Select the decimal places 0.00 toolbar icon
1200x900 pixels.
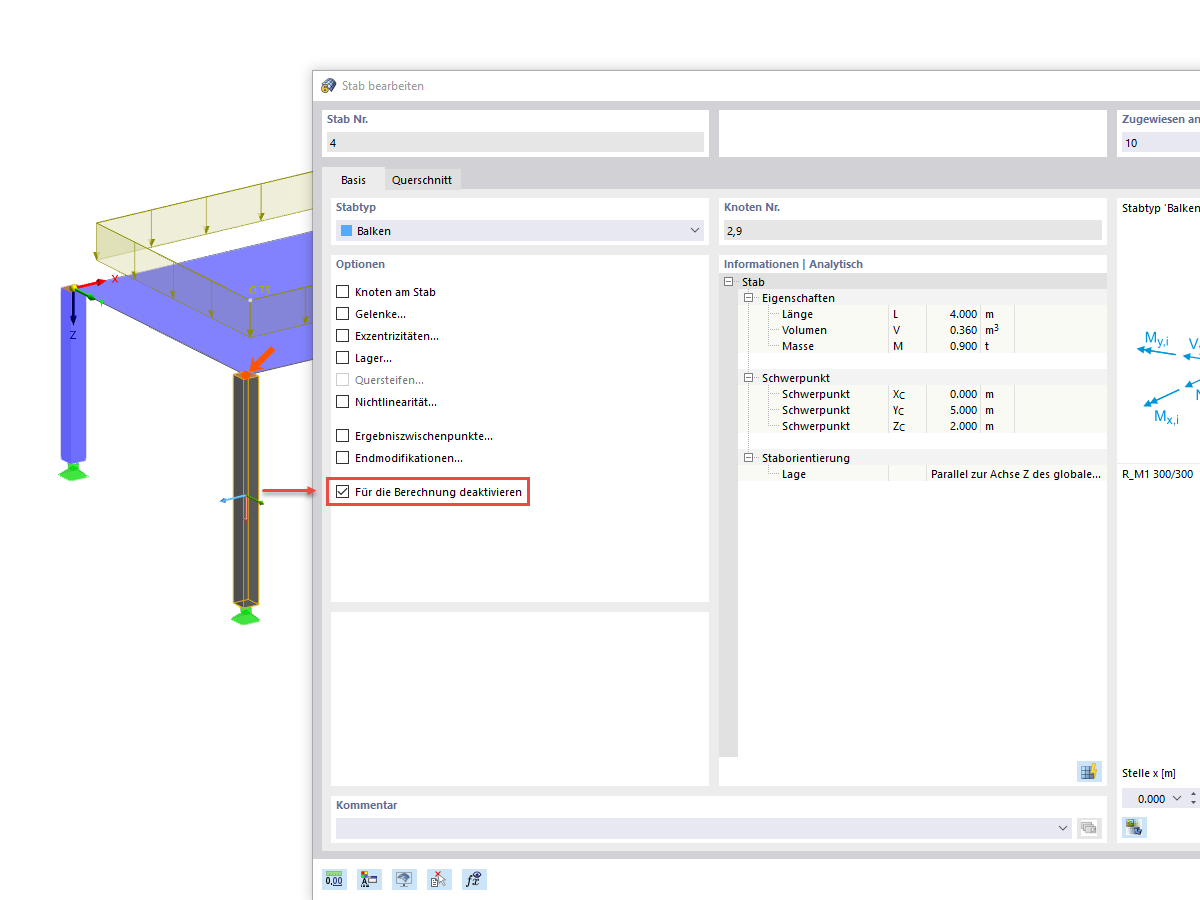coord(334,879)
